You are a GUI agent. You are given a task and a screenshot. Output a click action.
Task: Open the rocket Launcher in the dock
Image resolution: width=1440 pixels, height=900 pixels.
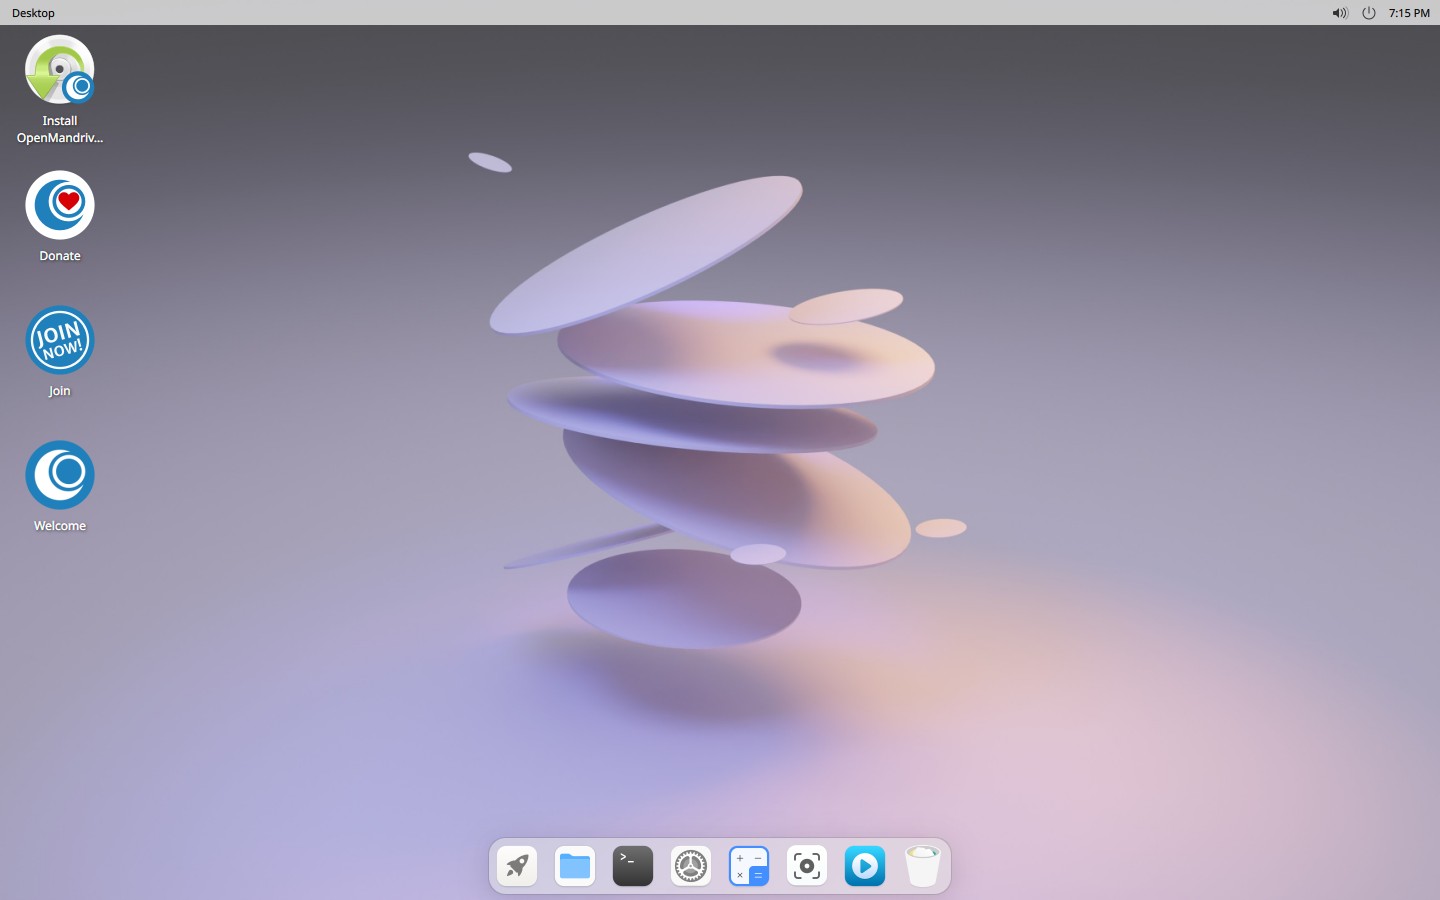(x=517, y=866)
